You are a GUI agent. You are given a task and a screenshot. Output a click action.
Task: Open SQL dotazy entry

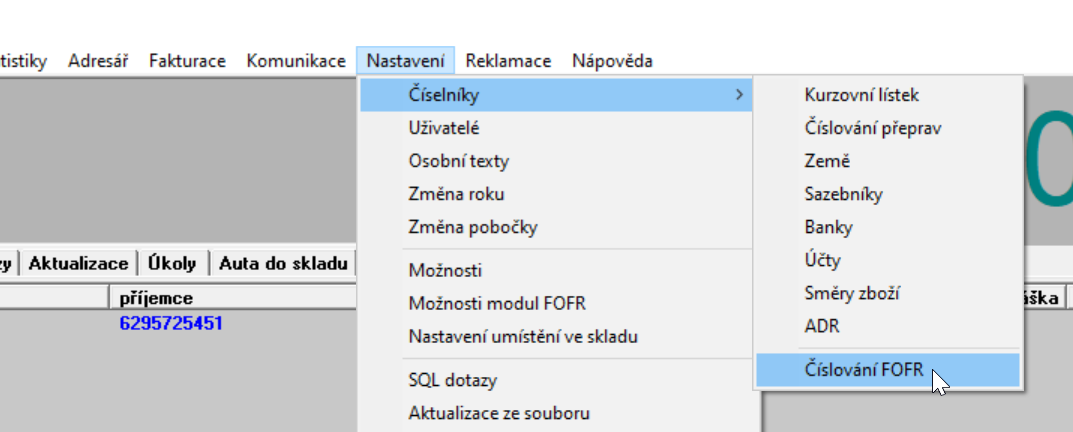point(452,380)
